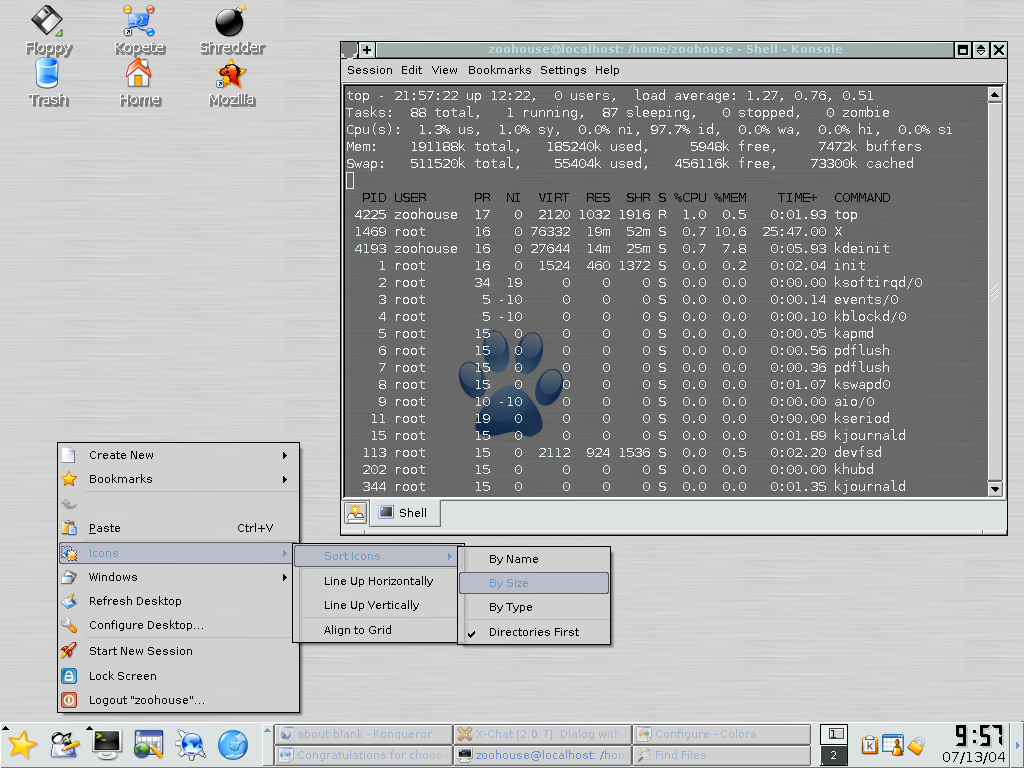Expand the Sort Icons submenu

tap(376, 556)
